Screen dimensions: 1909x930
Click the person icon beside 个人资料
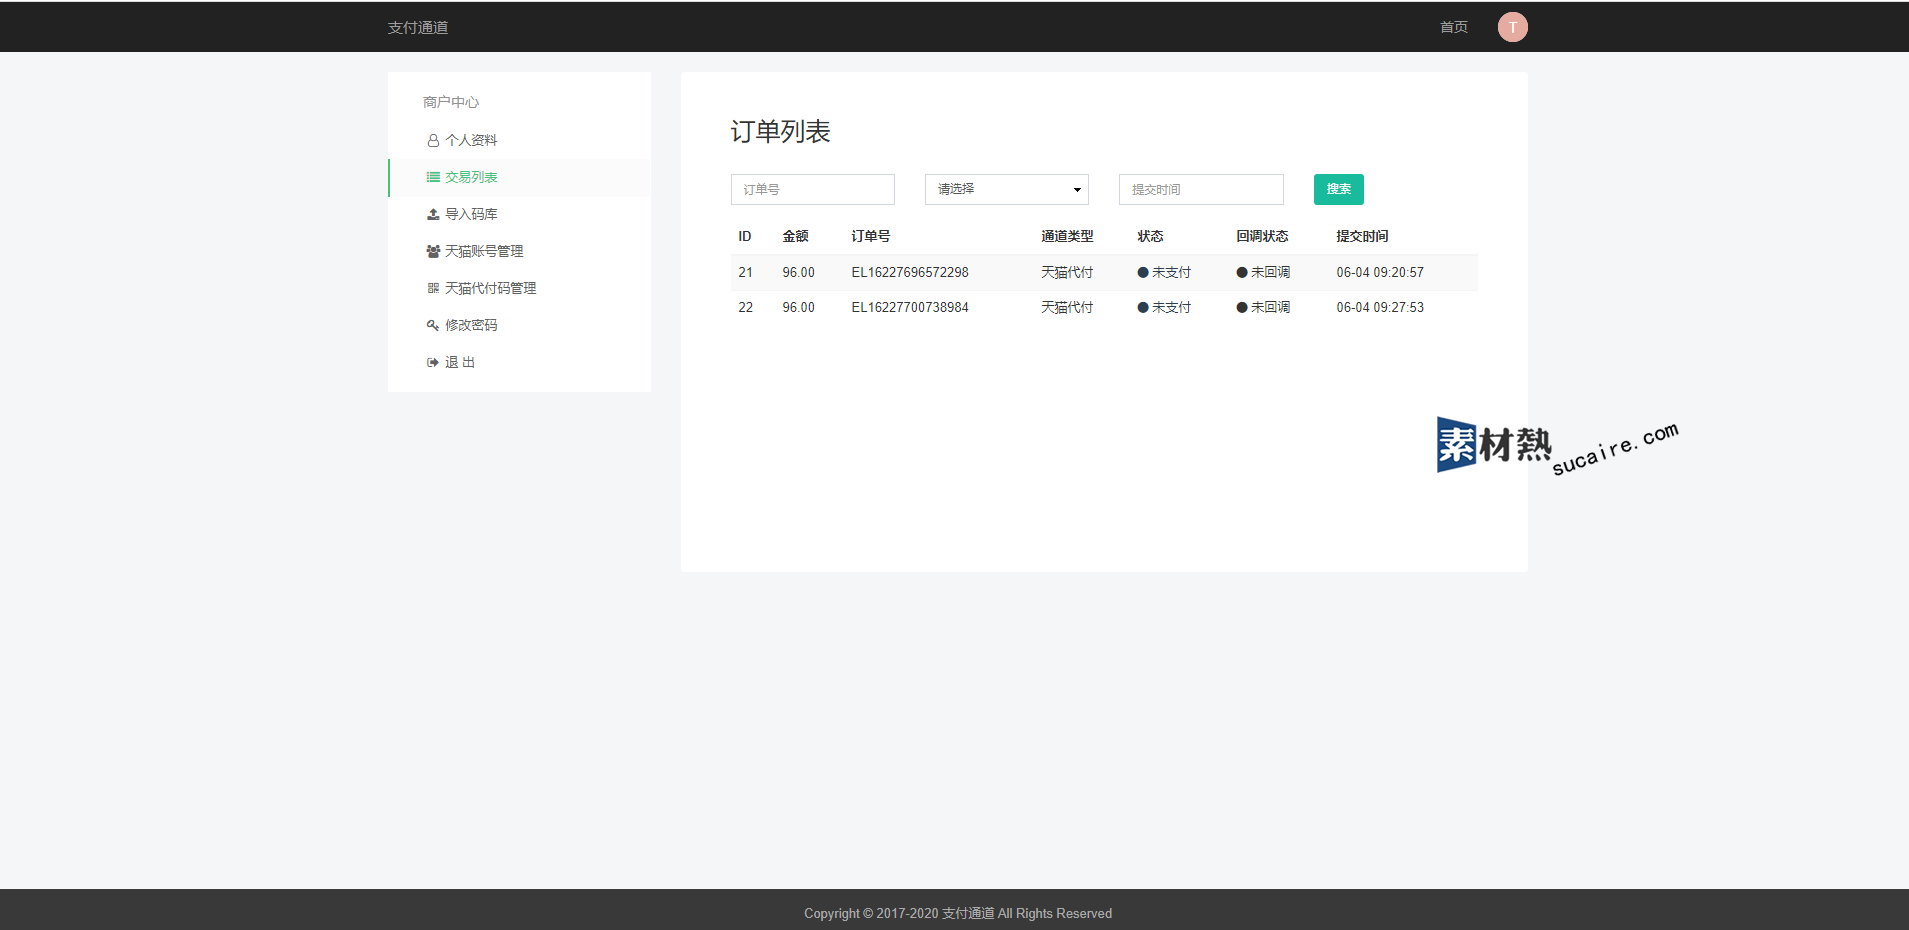(433, 141)
